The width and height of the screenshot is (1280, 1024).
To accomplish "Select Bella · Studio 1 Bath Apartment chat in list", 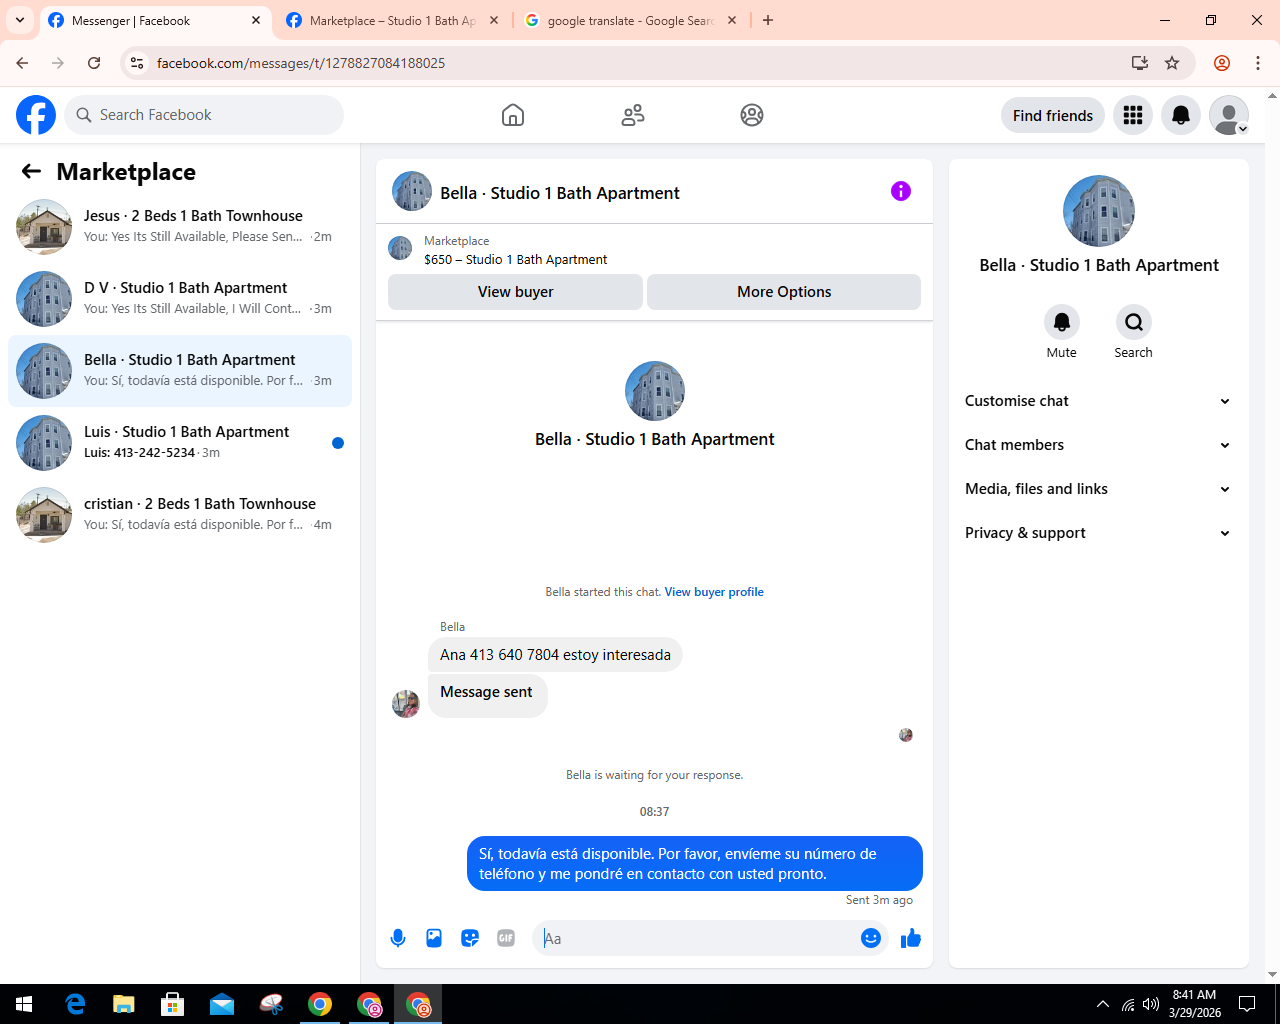I will [180, 370].
